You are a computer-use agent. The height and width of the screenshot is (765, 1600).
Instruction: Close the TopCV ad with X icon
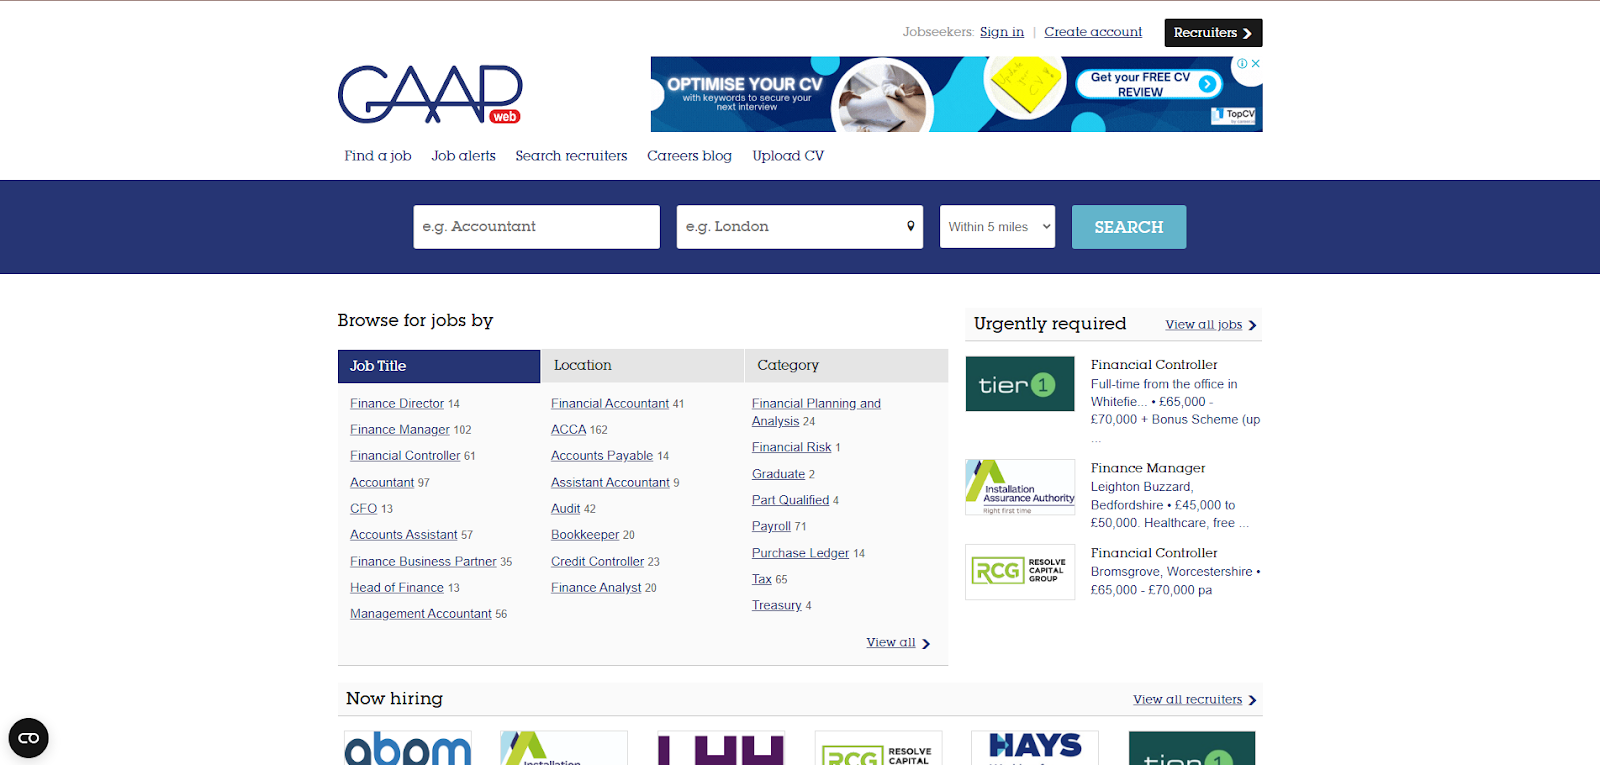tap(1256, 63)
